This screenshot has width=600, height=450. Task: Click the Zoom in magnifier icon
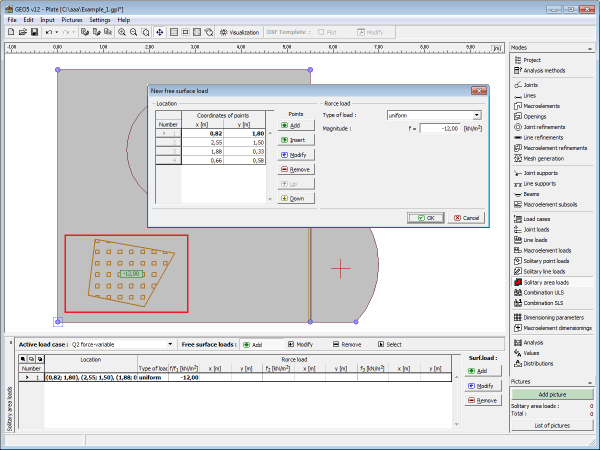[122, 32]
